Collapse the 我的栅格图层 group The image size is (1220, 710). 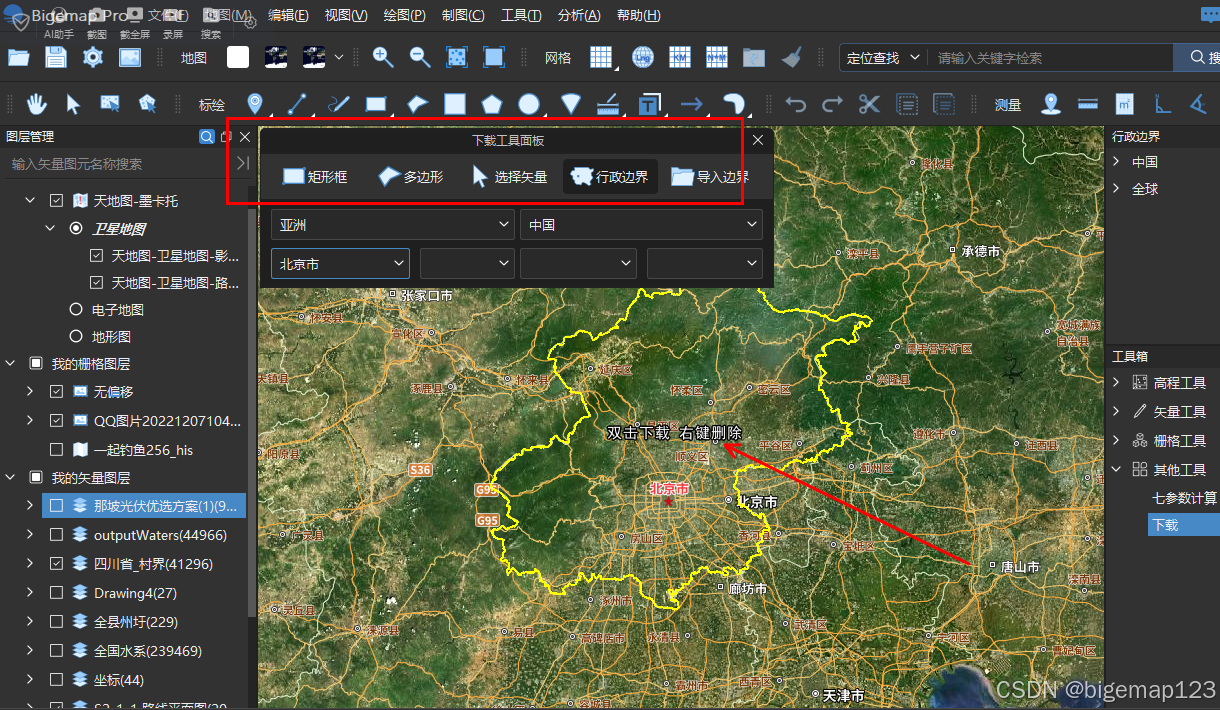[x=11, y=364]
